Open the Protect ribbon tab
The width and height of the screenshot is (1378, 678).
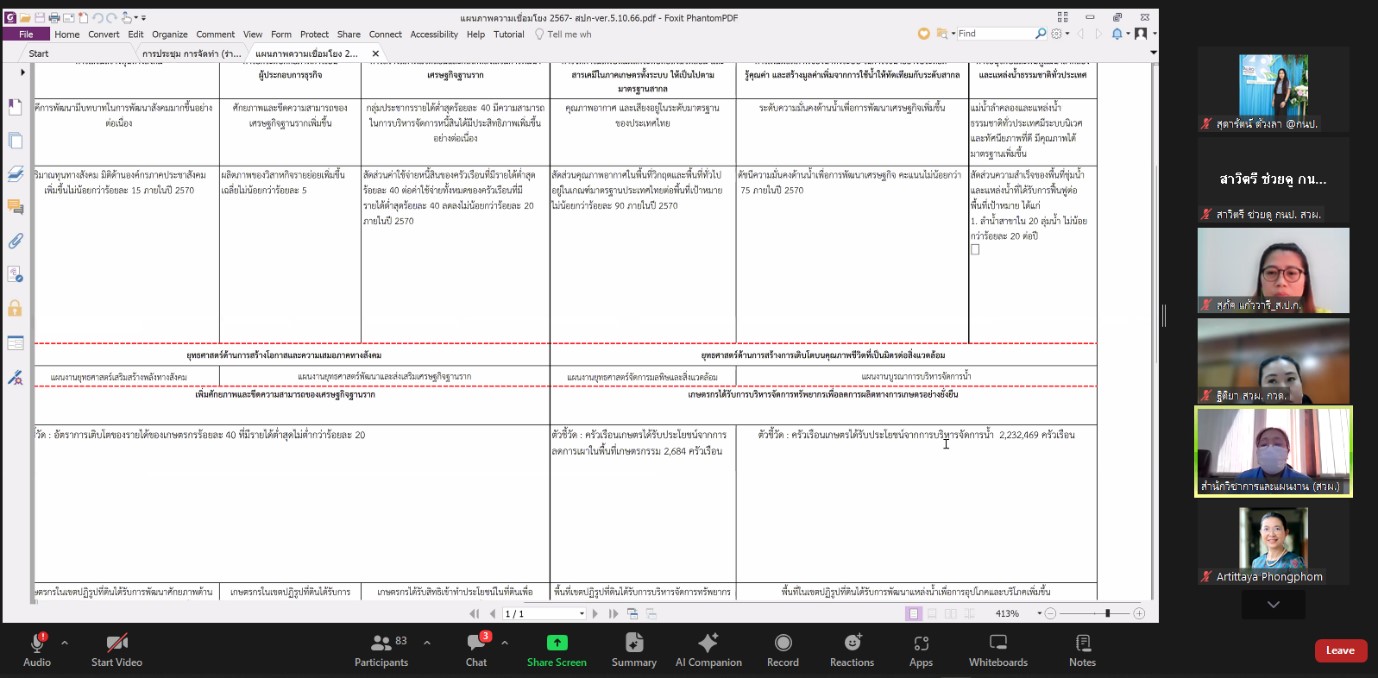point(315,34)
